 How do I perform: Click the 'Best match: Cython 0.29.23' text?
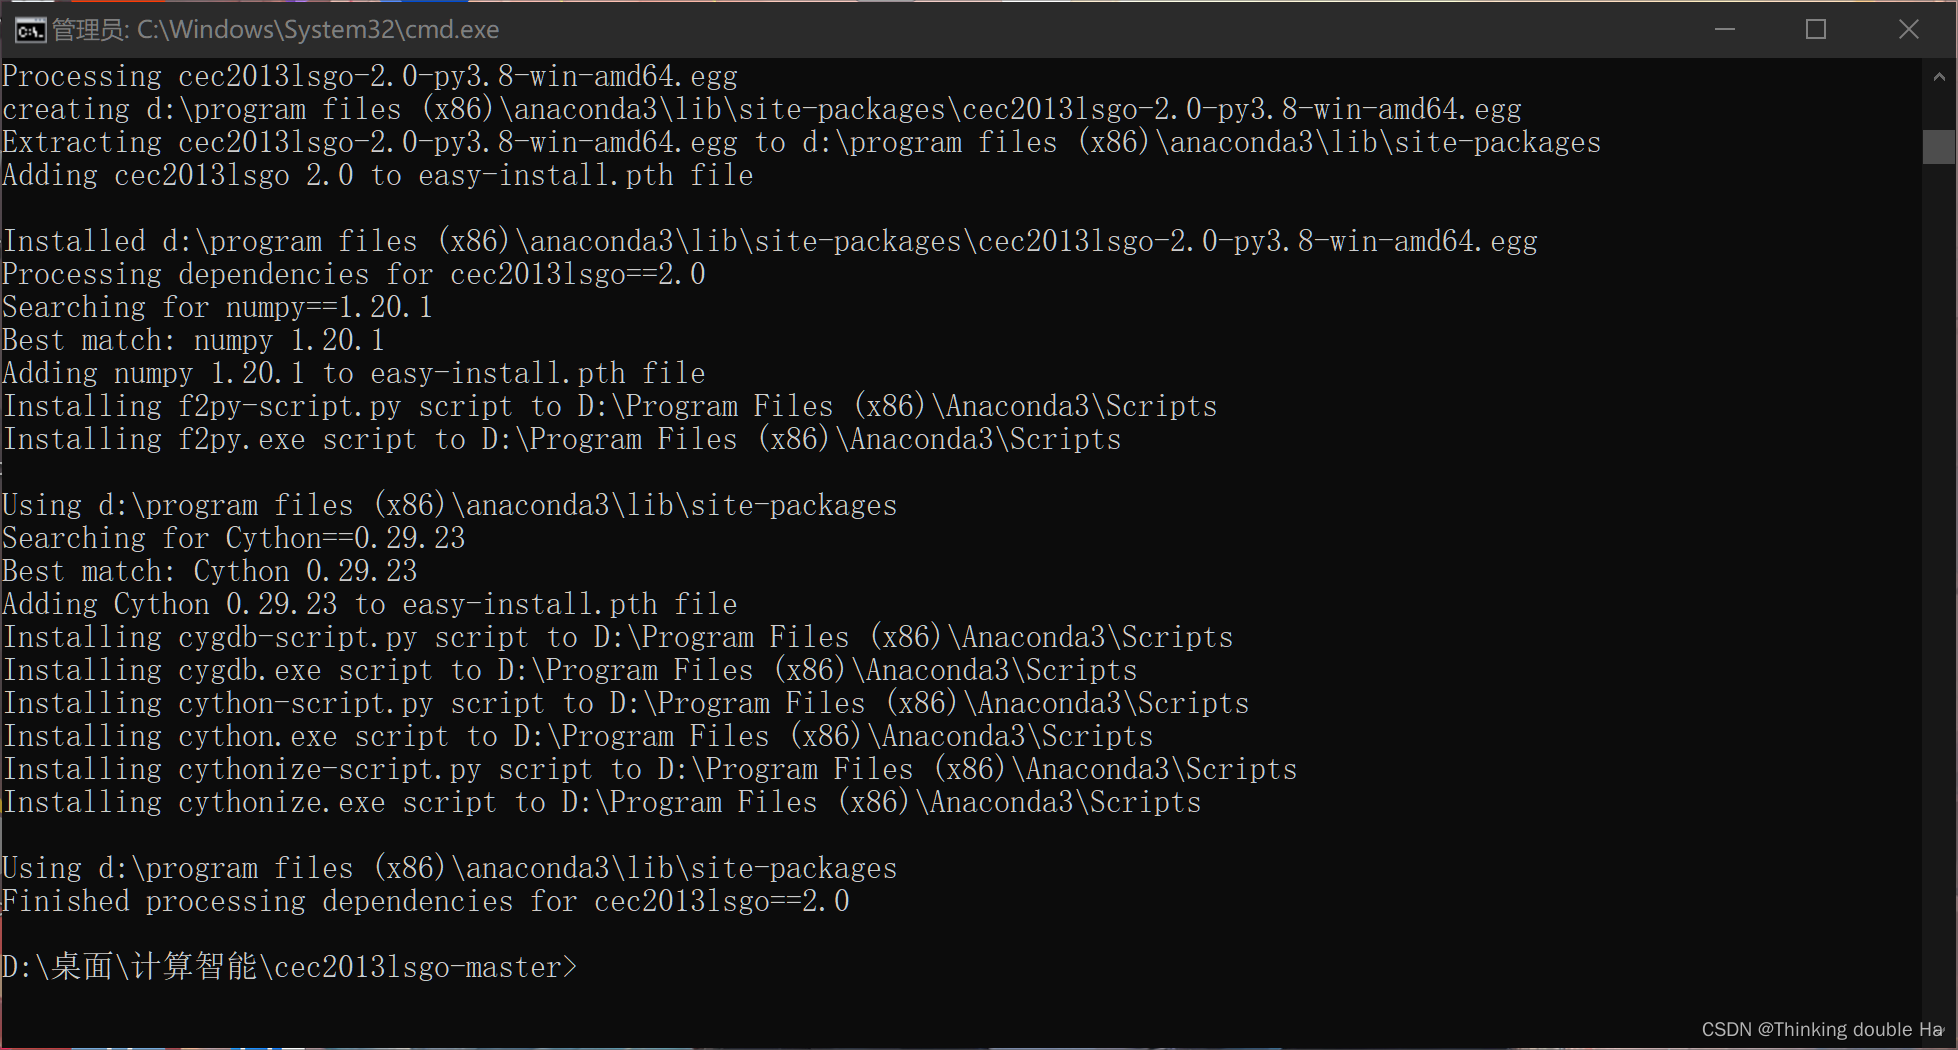click(209, 571)
